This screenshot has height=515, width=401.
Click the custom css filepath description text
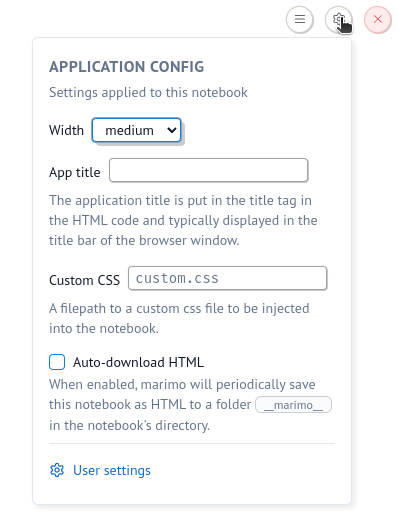[179, 318]
